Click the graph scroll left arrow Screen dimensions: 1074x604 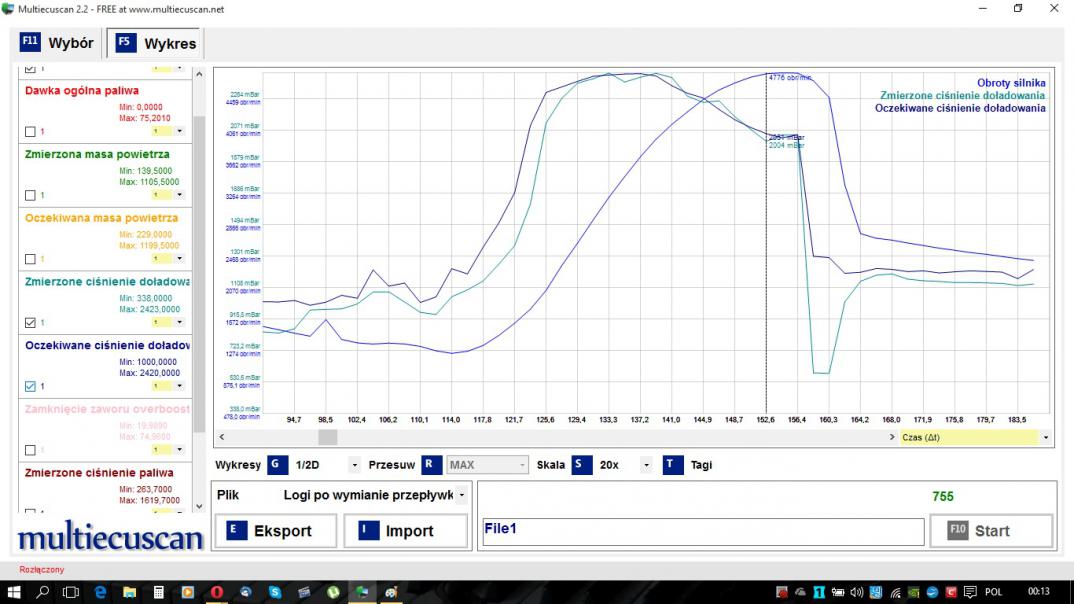click(222, 437)
